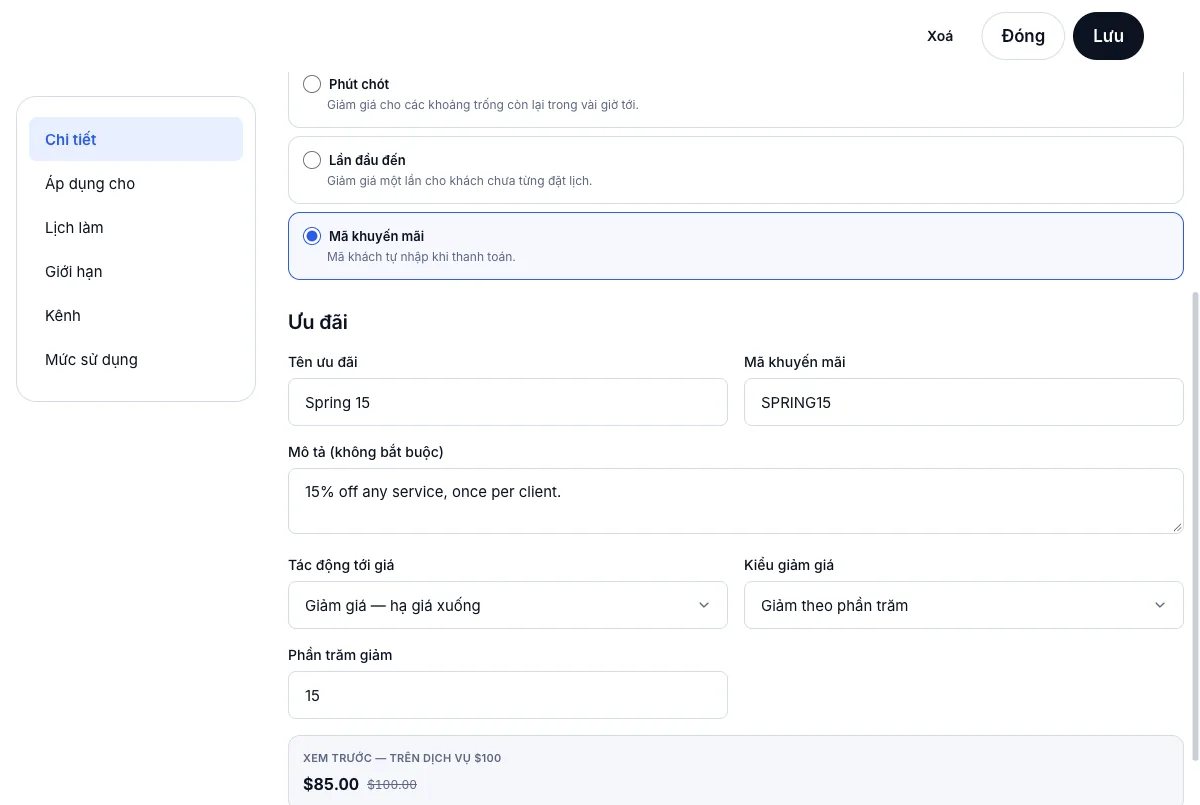The height and width of the screenshot is (805, 1200).
Task: Click chevron arrow of Tác động tới giá
Action: point(704,605)
